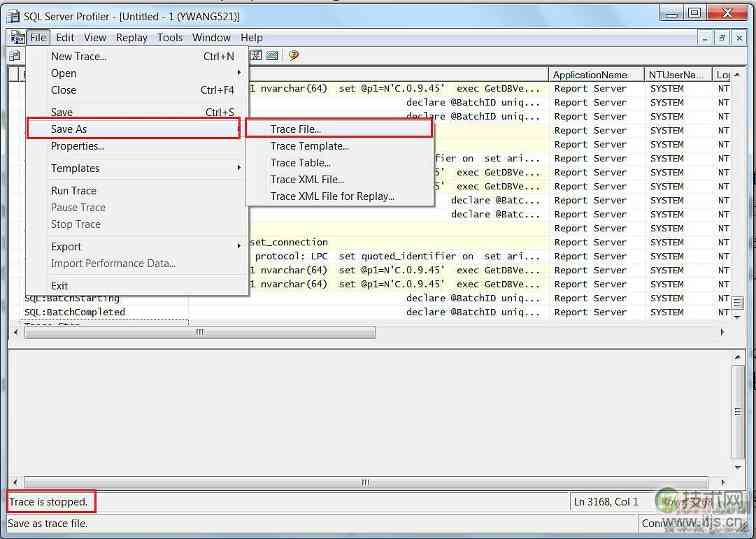The height and width of the screenshot is (539, 756).
Task: Open the Replay menu in the menu bar
Action: pyautogui.click(x=131, y=38)
